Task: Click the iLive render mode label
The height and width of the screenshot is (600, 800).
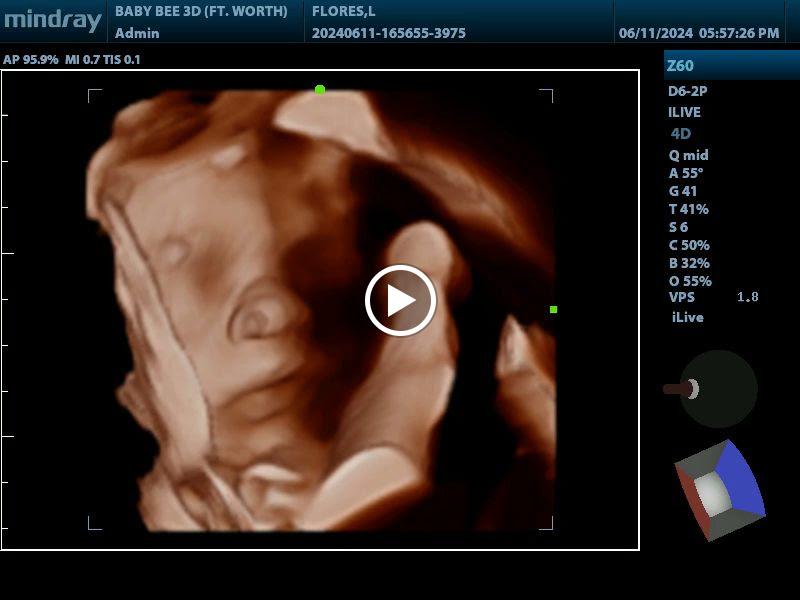Action: click(x=688, y=317)
